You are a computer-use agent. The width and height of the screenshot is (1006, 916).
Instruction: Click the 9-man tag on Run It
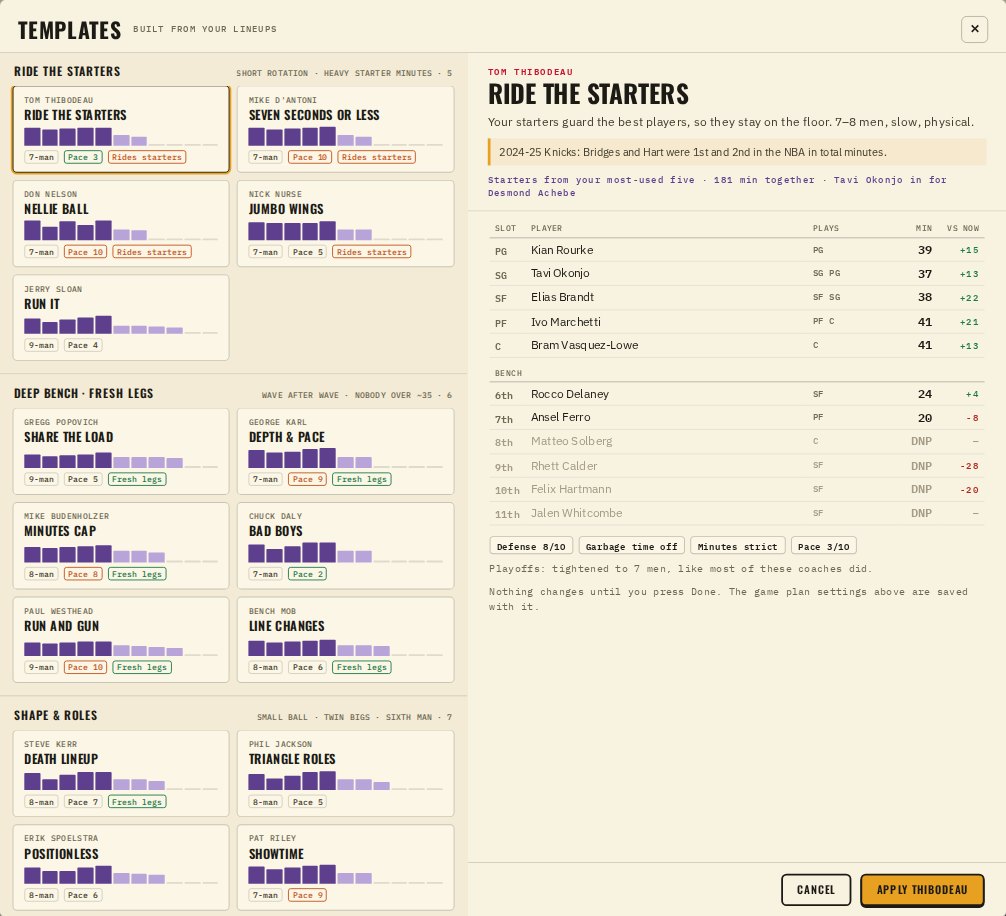[x=41, y=345]
